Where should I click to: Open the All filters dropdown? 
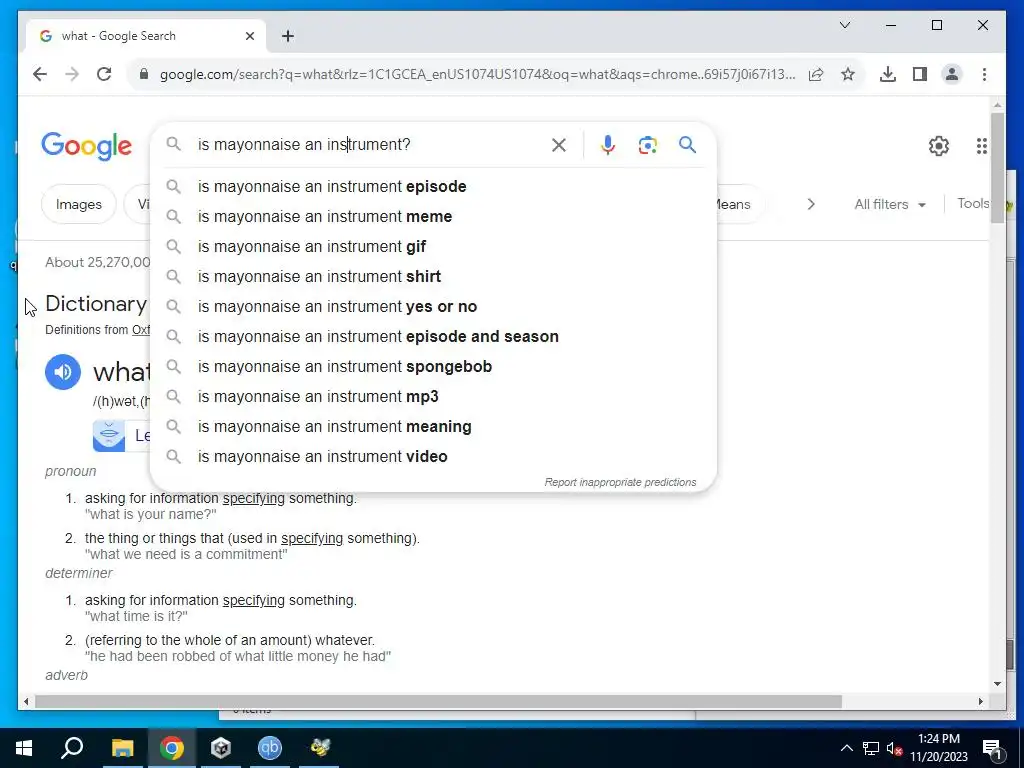pos(889,204)
